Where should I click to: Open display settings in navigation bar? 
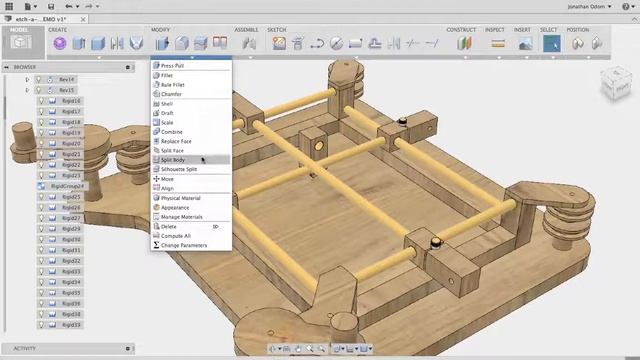point(338,349)
